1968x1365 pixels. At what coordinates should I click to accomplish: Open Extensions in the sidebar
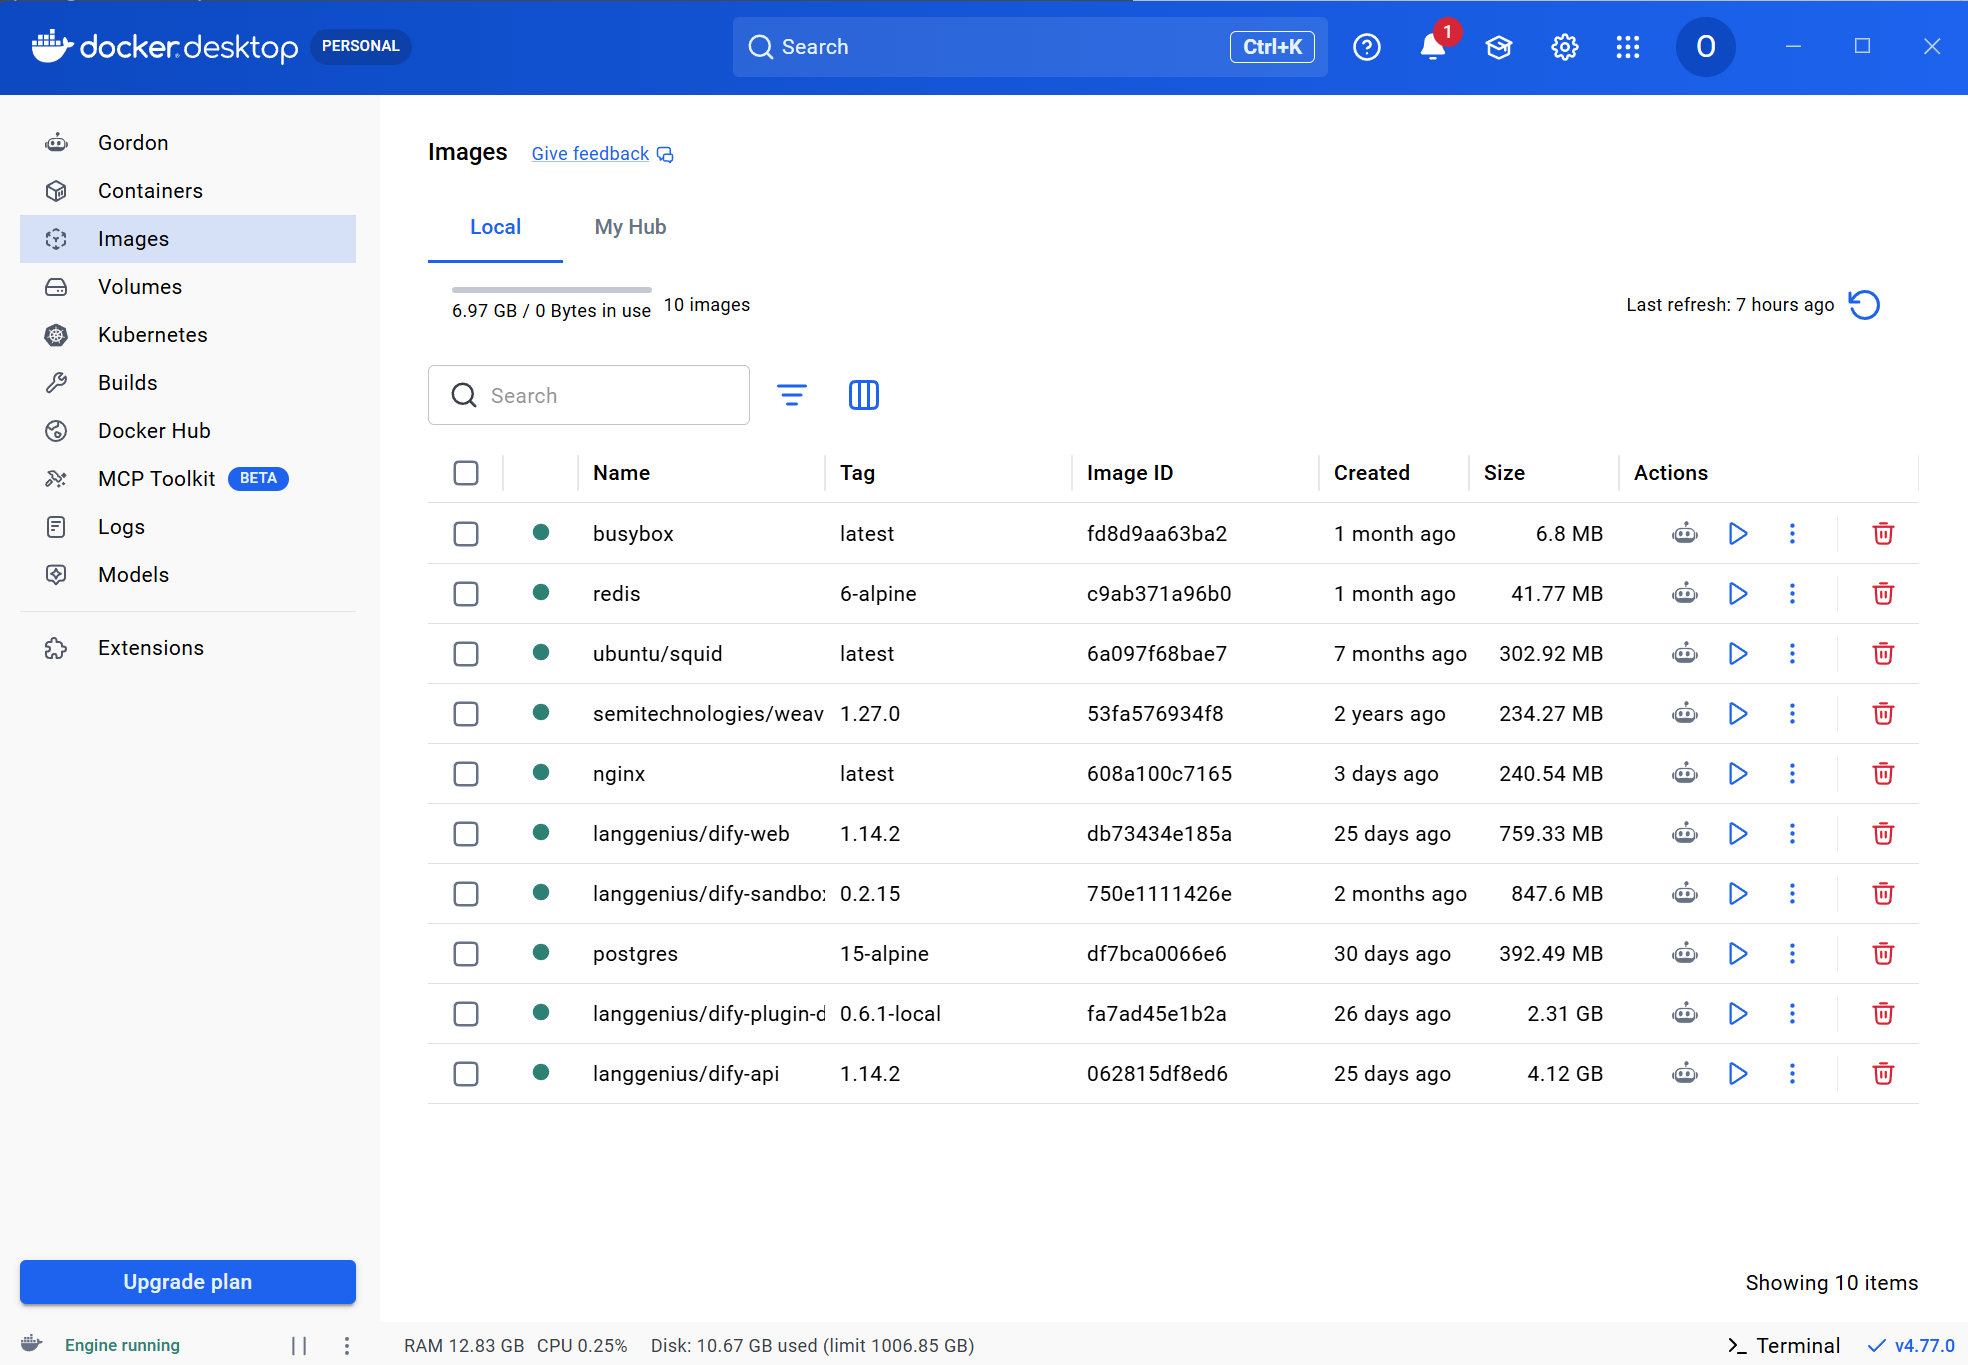pos(188,648)
